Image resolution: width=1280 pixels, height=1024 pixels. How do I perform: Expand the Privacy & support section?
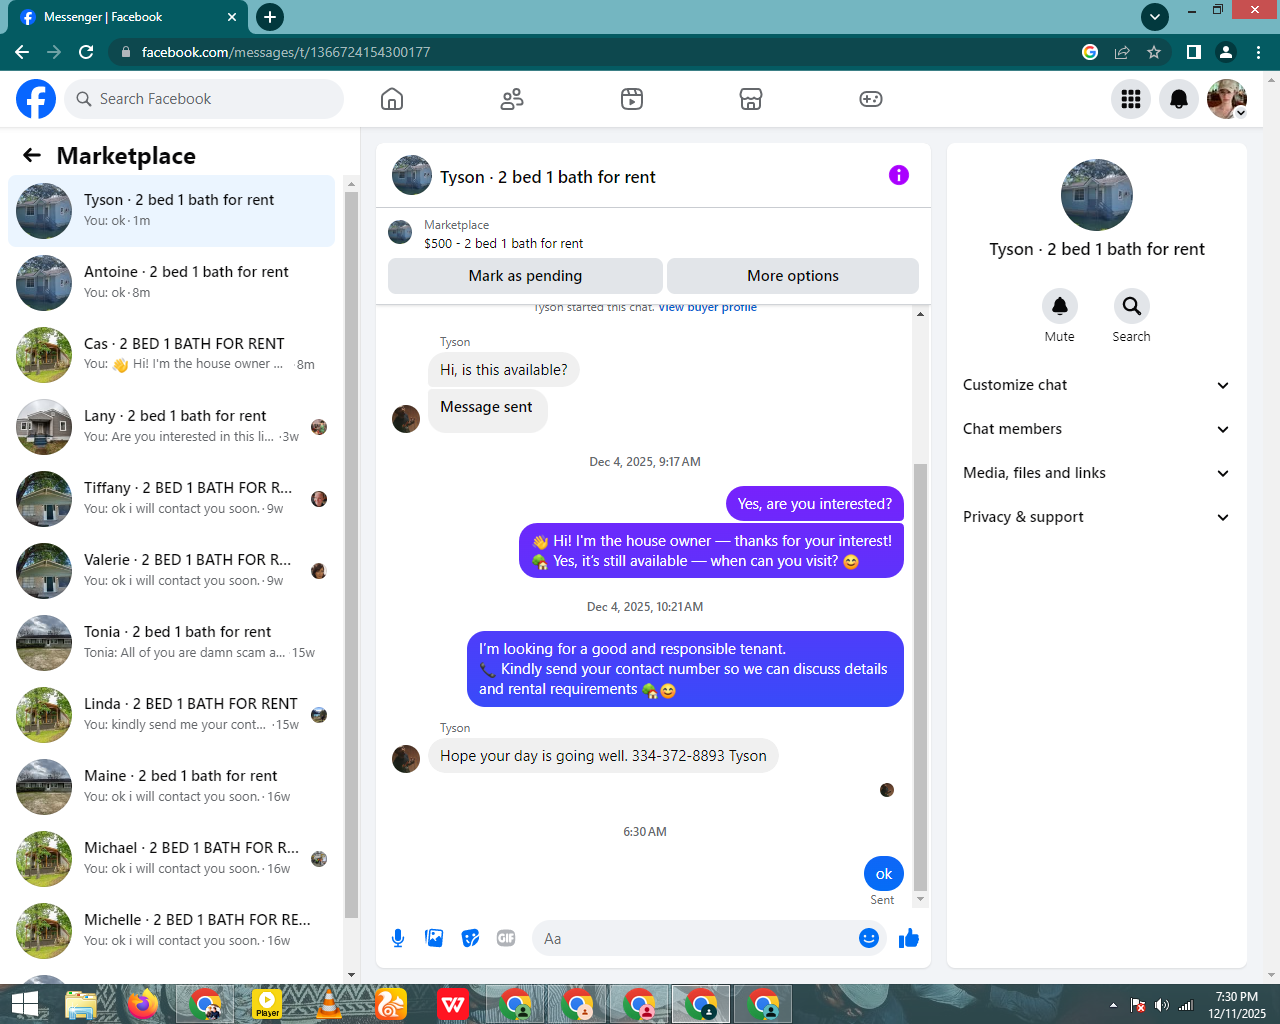point(1096,517)
